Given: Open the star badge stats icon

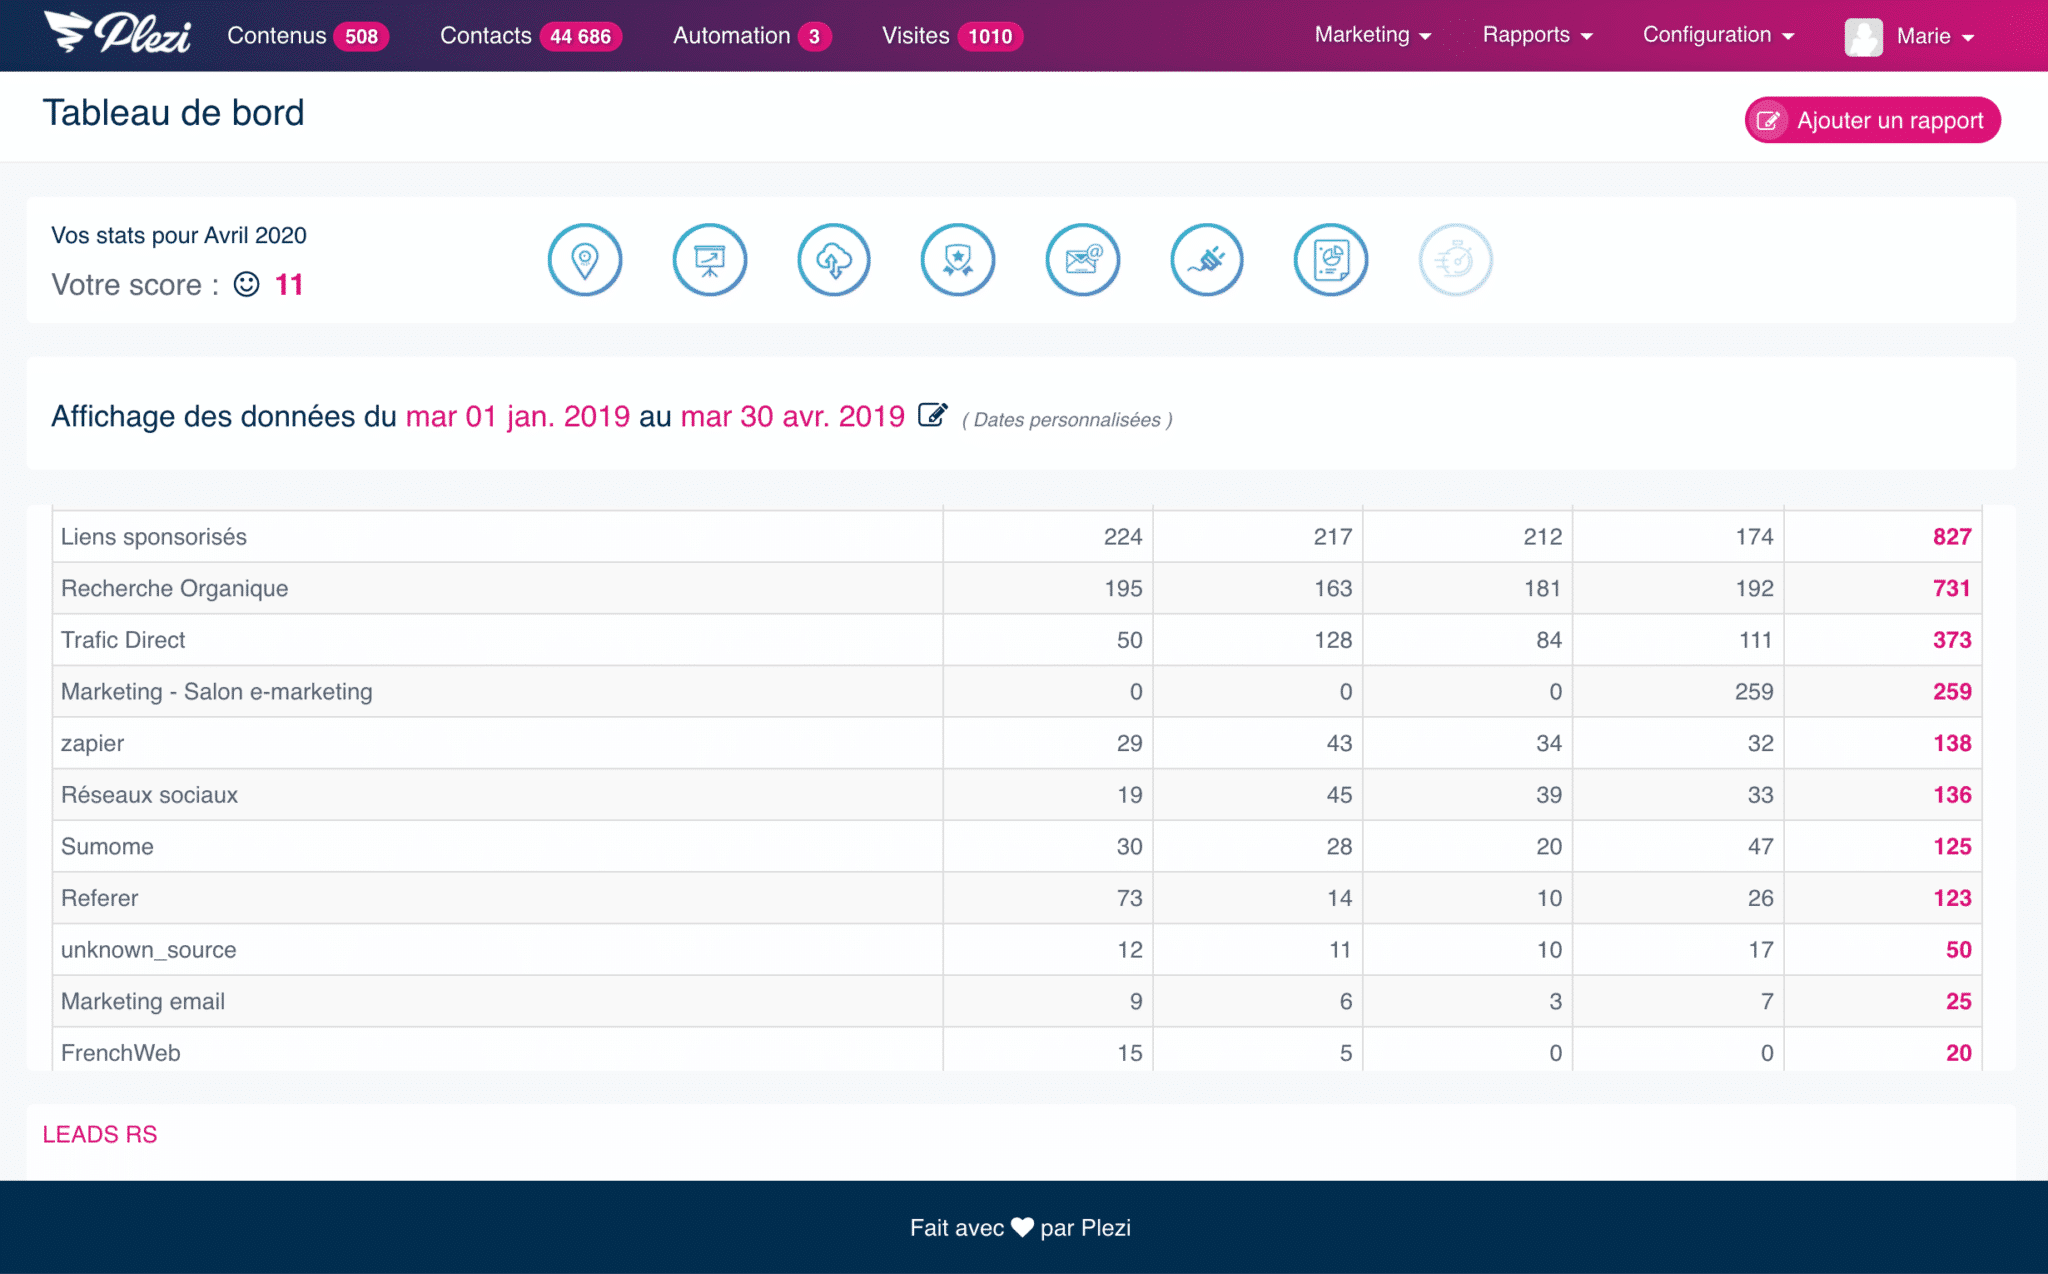Looking at the screenshot, I should [x=958, y=260].
